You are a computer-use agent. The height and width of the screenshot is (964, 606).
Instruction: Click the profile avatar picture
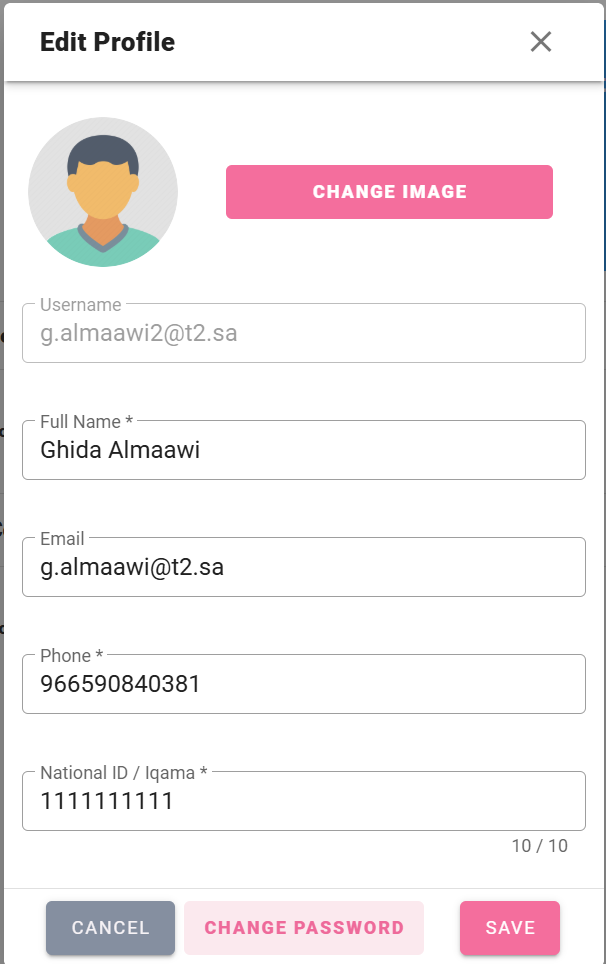click(103, 192)
